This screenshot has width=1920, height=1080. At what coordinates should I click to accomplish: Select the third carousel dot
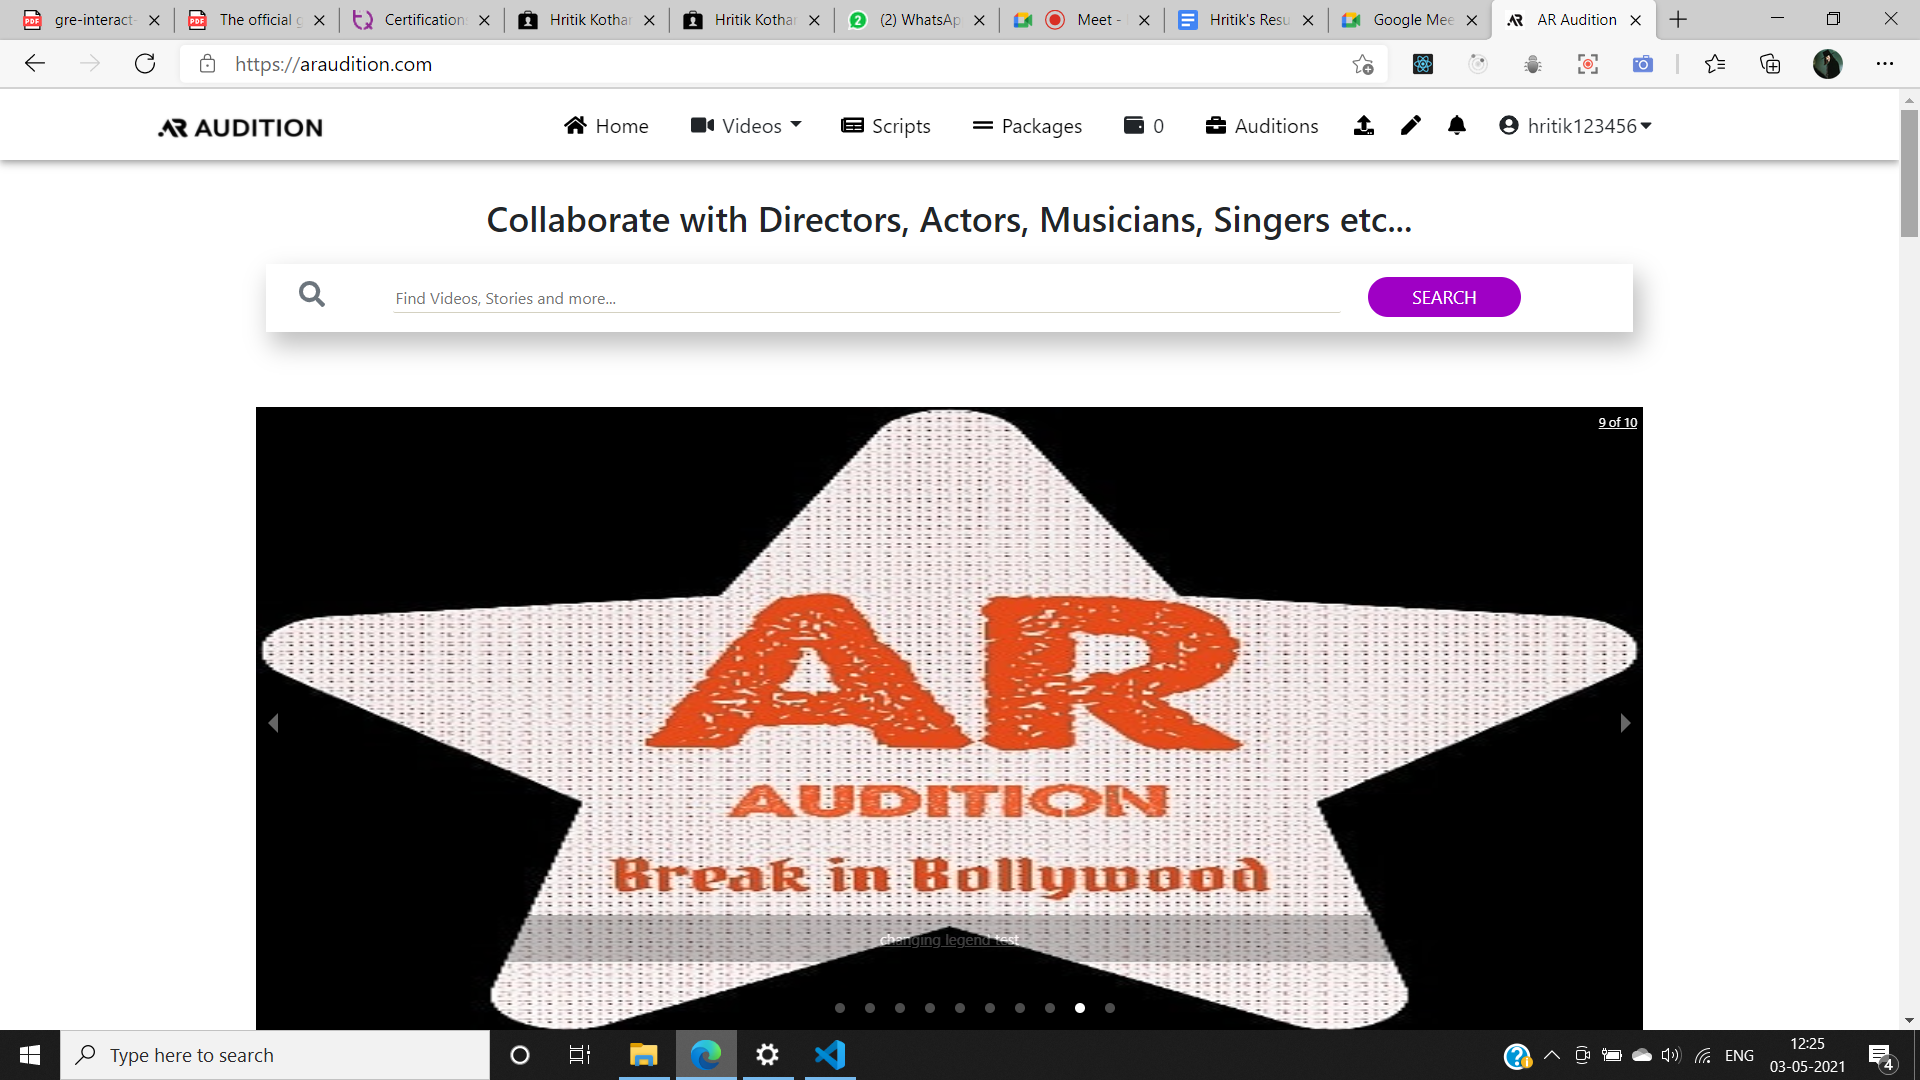(x=900, y=1008)
